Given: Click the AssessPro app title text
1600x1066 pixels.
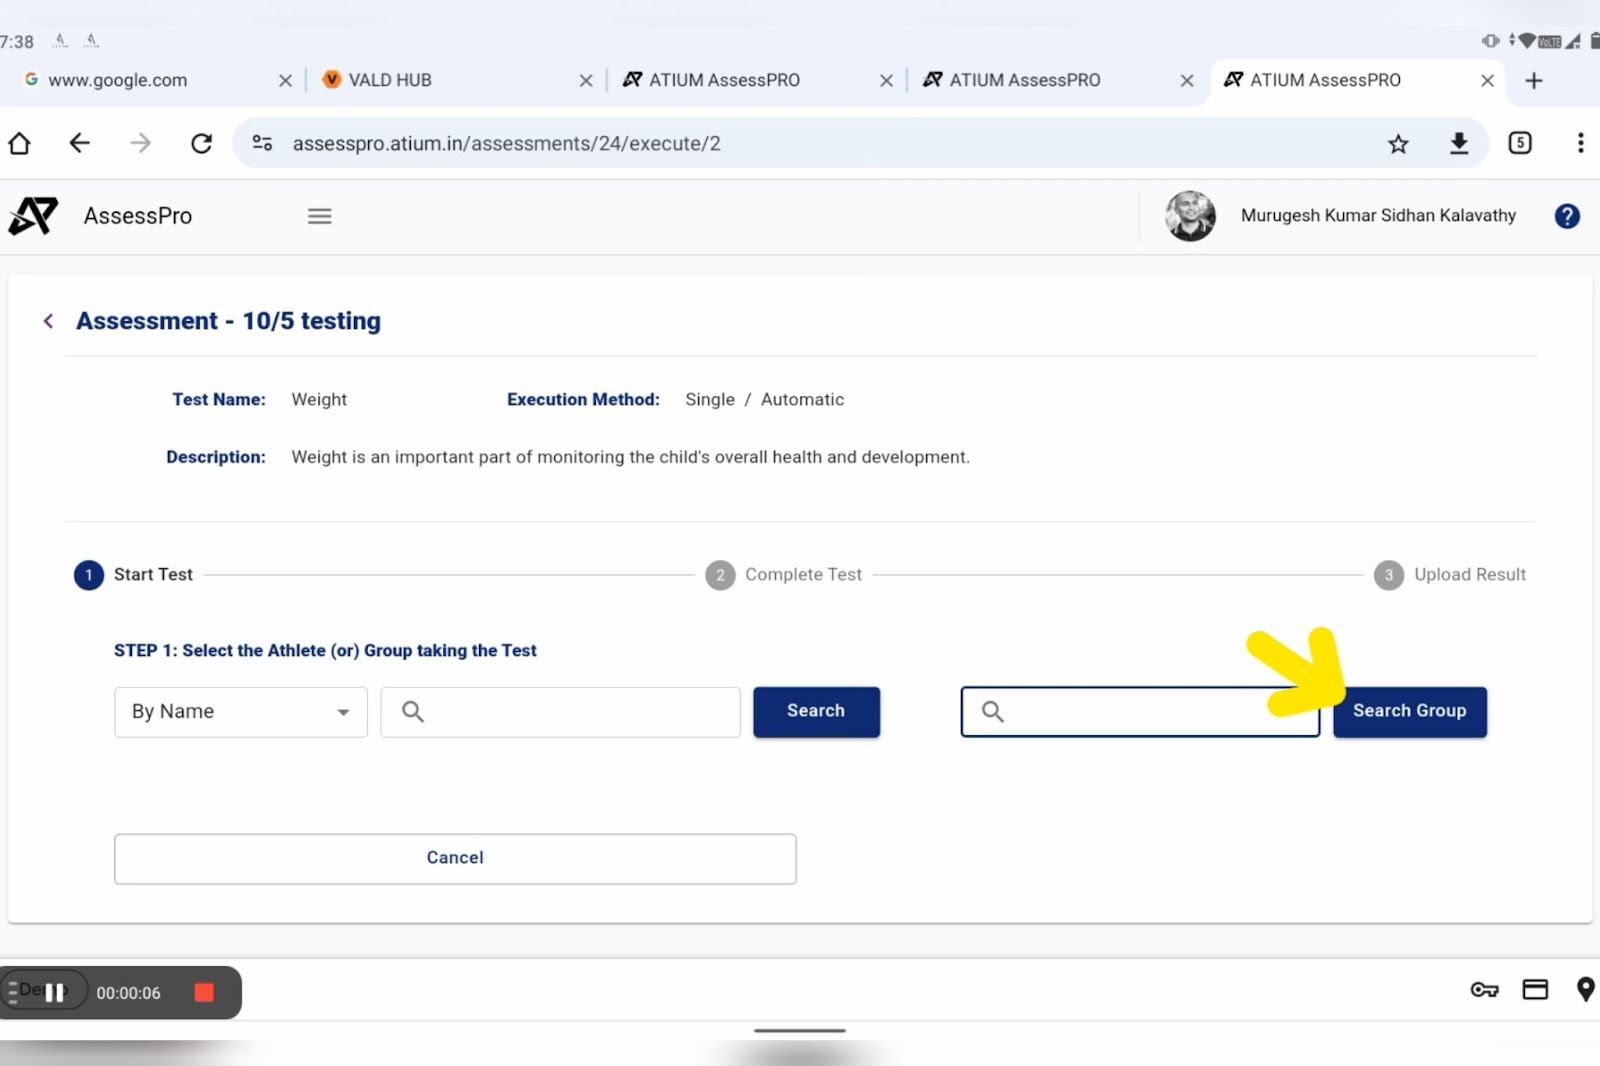Looking at the screenshot, I should (x=138, y=216).
